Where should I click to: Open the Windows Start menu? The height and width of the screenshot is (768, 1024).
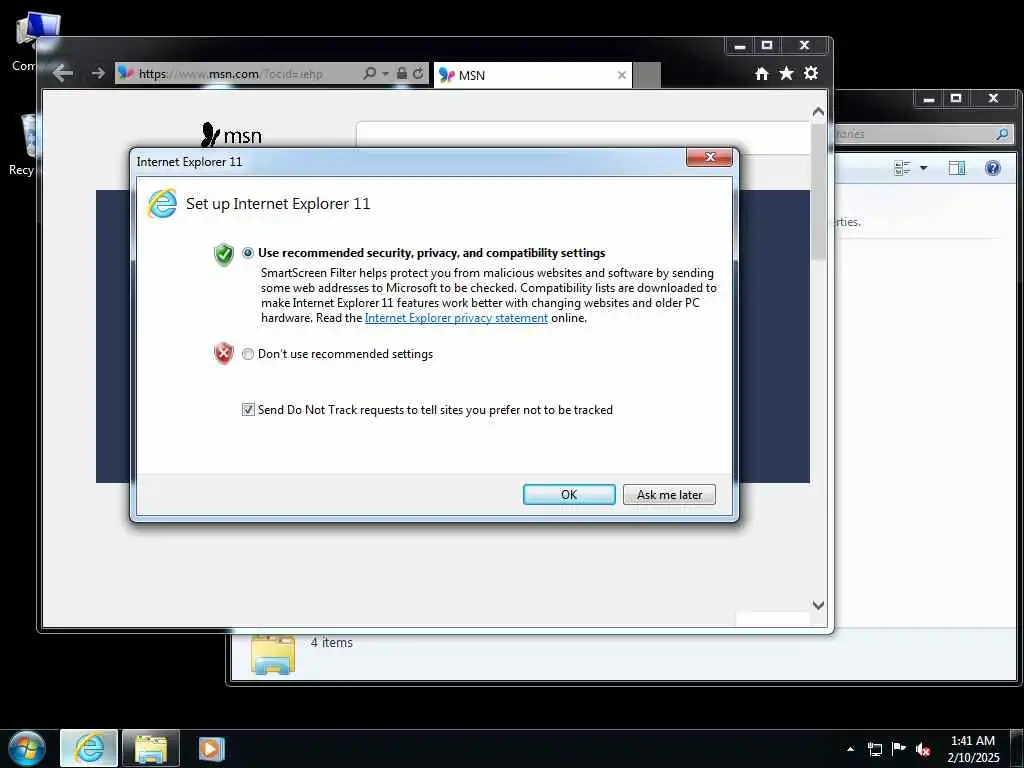coord(26,748)
